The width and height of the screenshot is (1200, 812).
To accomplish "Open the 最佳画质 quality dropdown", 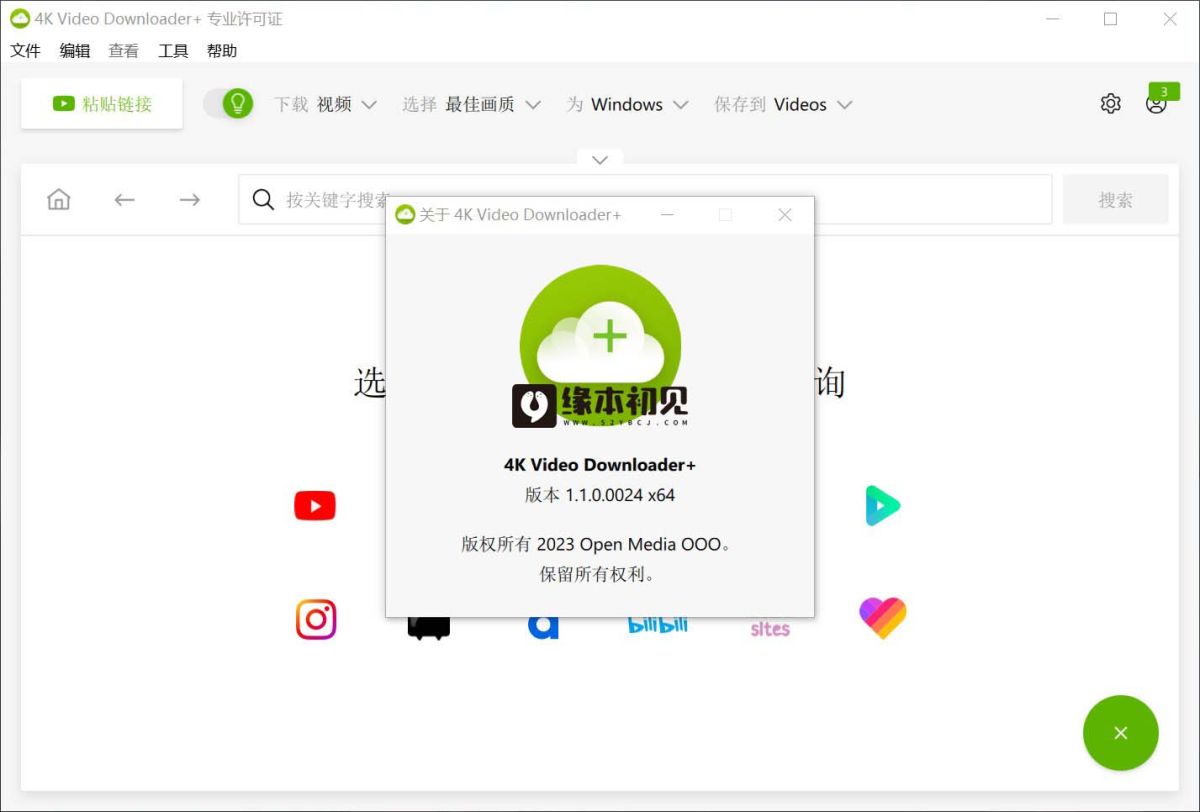I will [472, 104].
